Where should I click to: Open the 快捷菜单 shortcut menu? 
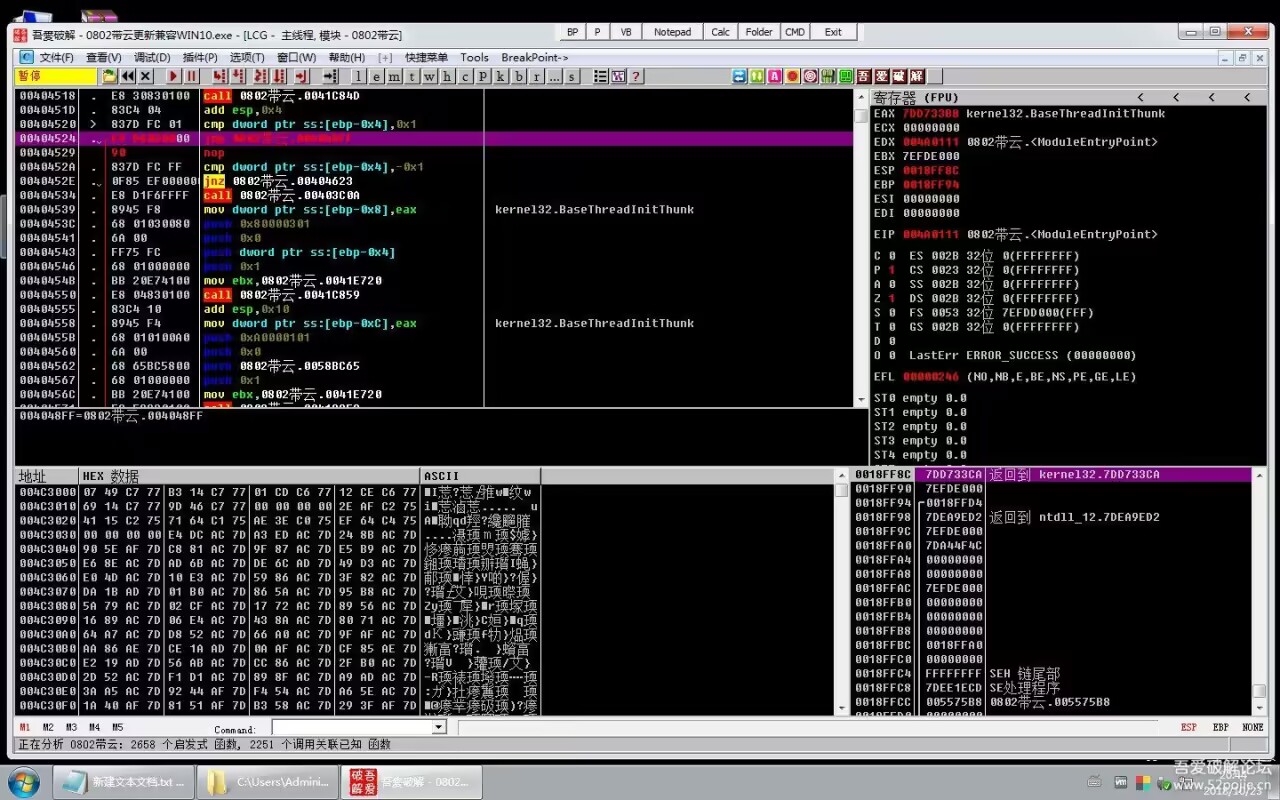[426, 57]
